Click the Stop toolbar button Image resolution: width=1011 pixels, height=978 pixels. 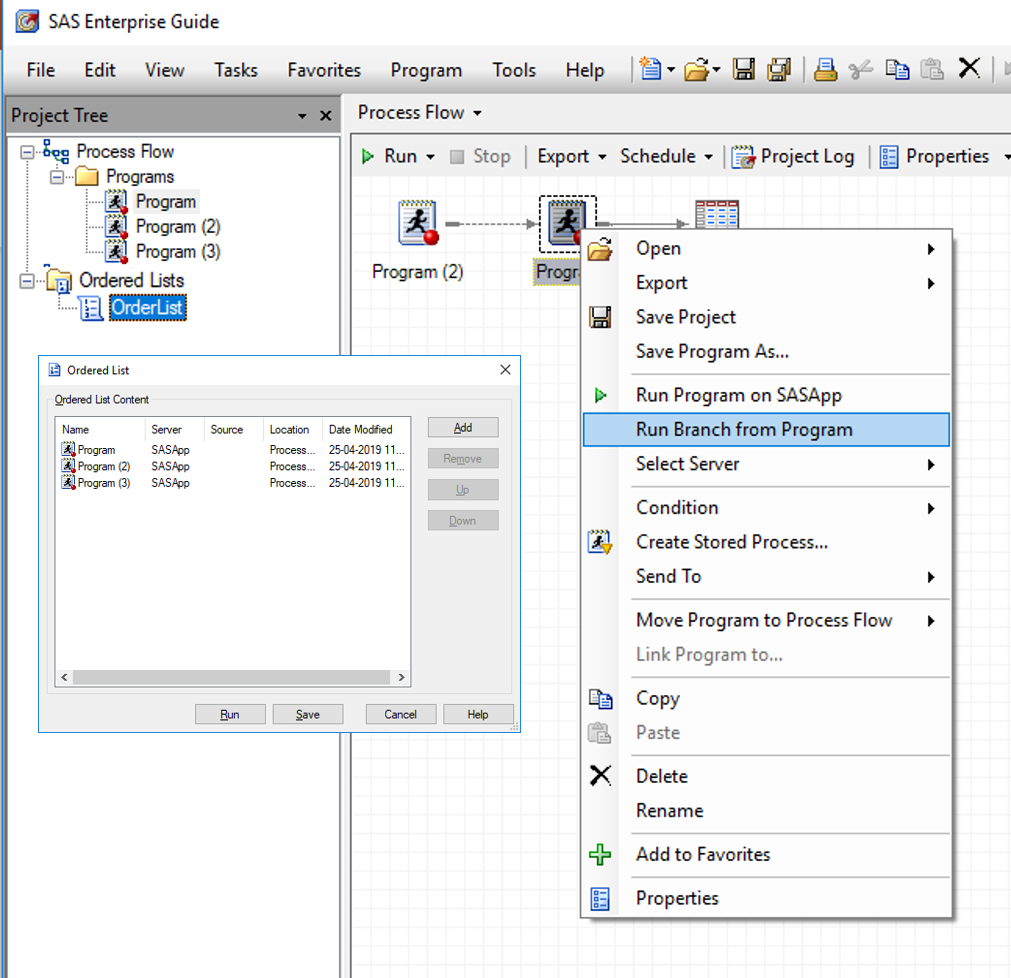[x=480, y=156]
